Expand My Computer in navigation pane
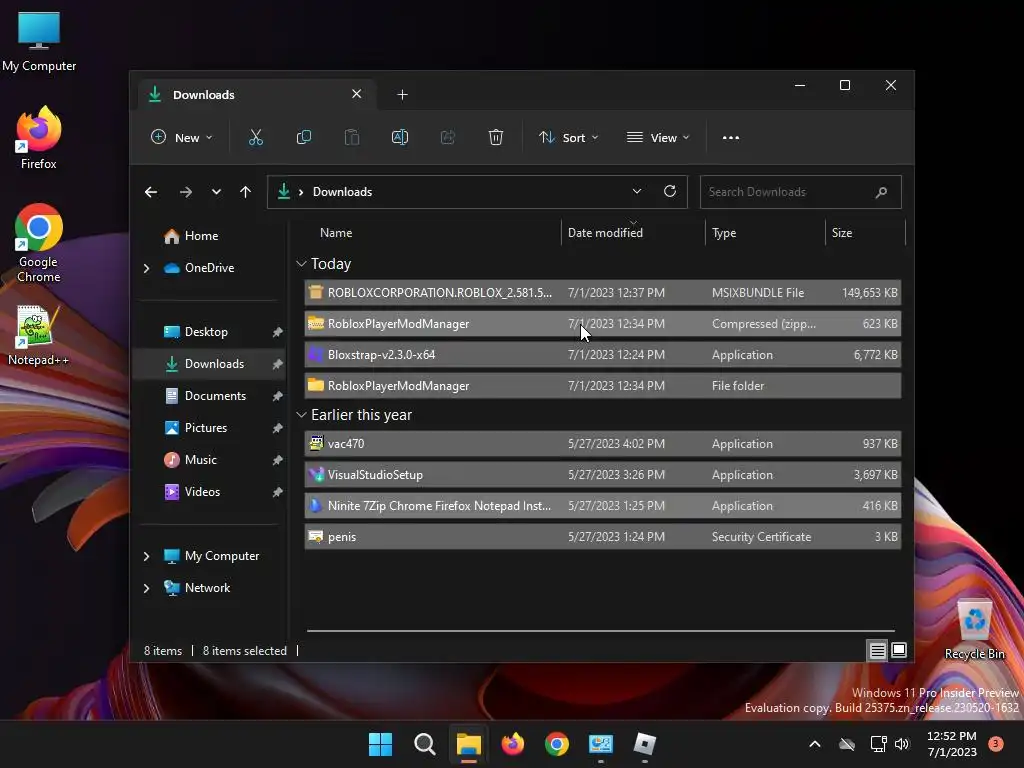 146,556
